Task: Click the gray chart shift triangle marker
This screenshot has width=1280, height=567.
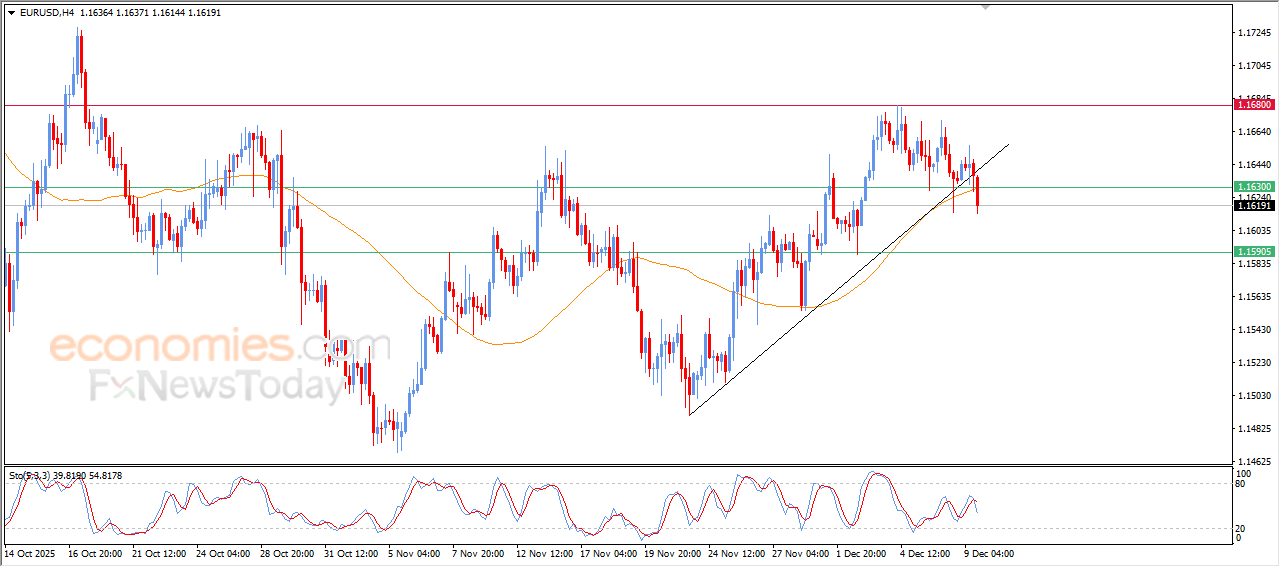Action: pyautogui.click(x=987, y=8)
